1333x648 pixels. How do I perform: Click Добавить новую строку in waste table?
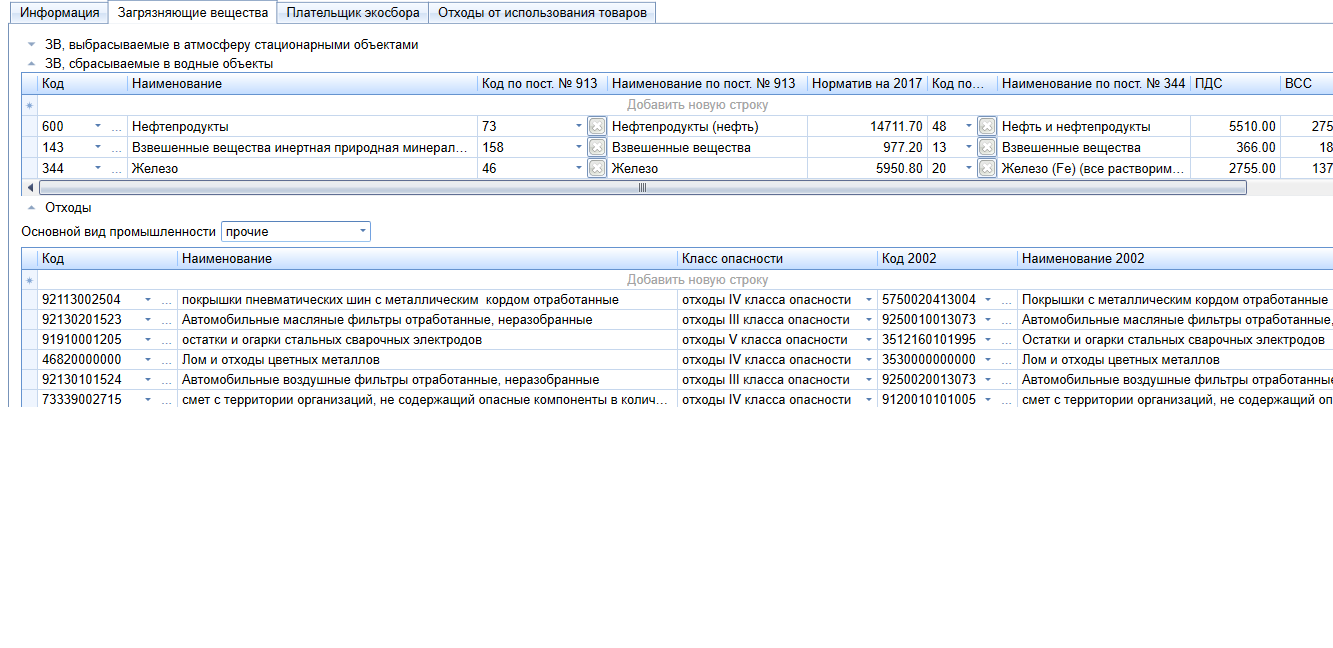coord(697,280)
